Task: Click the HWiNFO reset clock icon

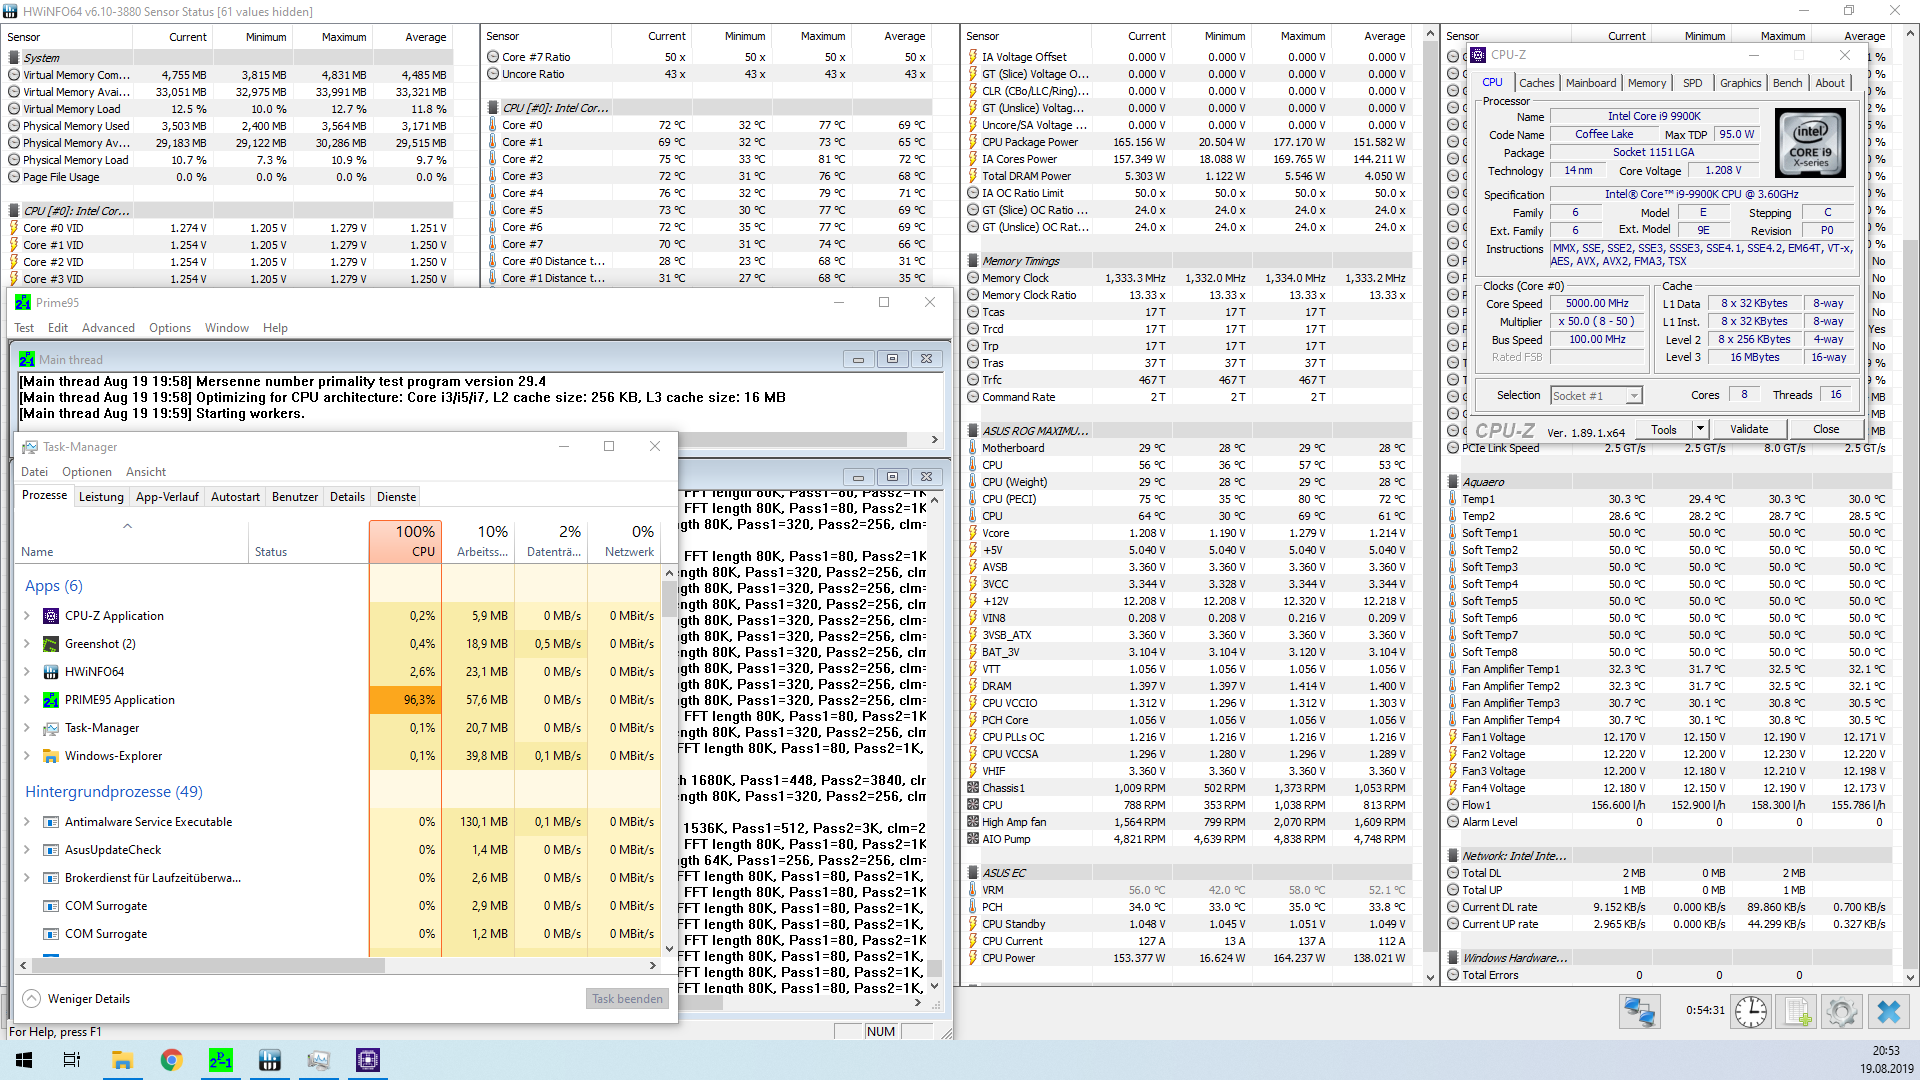Action: pyautogui.click(x=1750, y=1012)
